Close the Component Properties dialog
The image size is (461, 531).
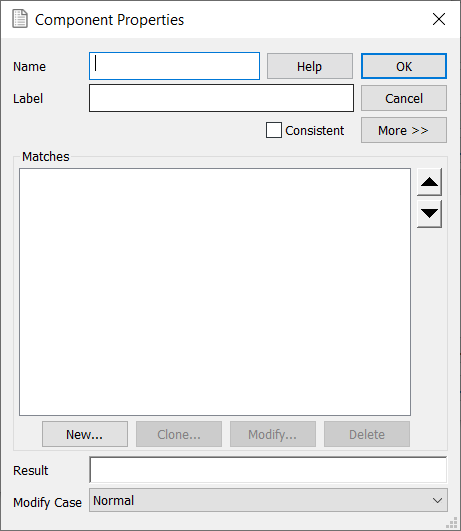point(439,19)
